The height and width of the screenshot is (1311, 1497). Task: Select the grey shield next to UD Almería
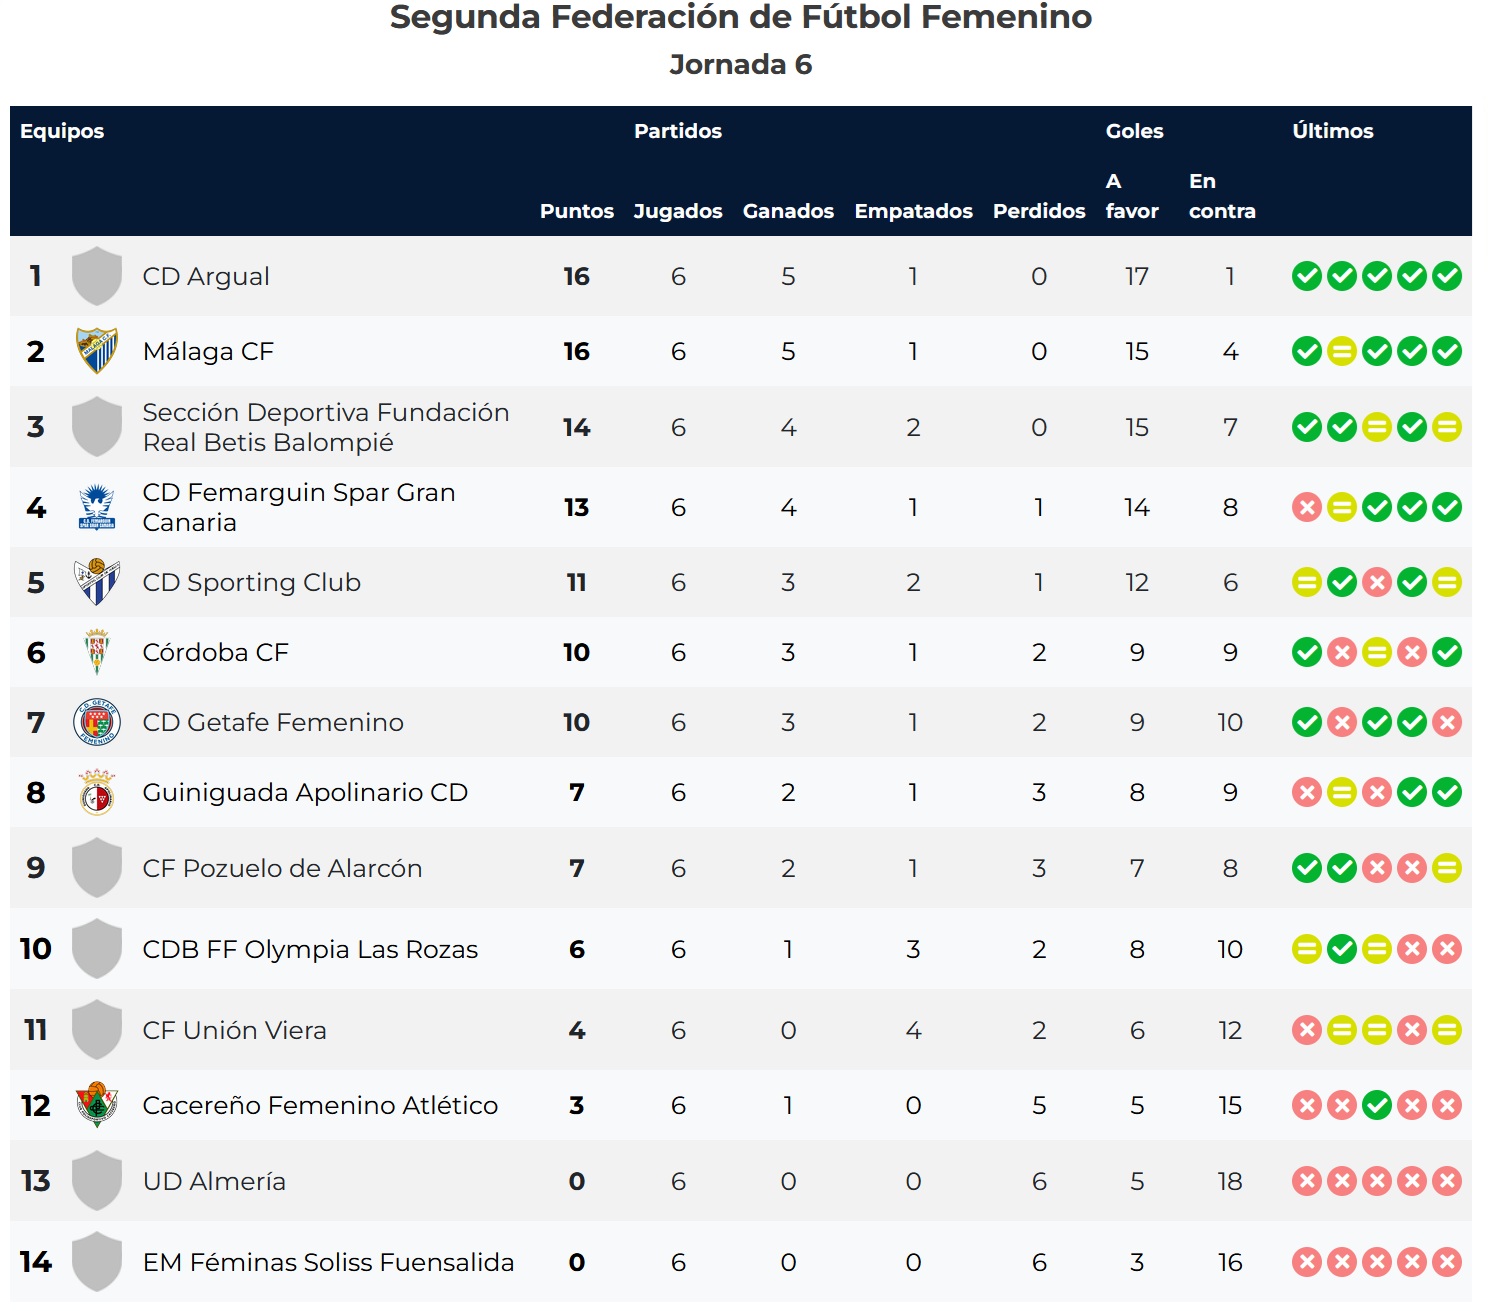[x=97, y=1181]
